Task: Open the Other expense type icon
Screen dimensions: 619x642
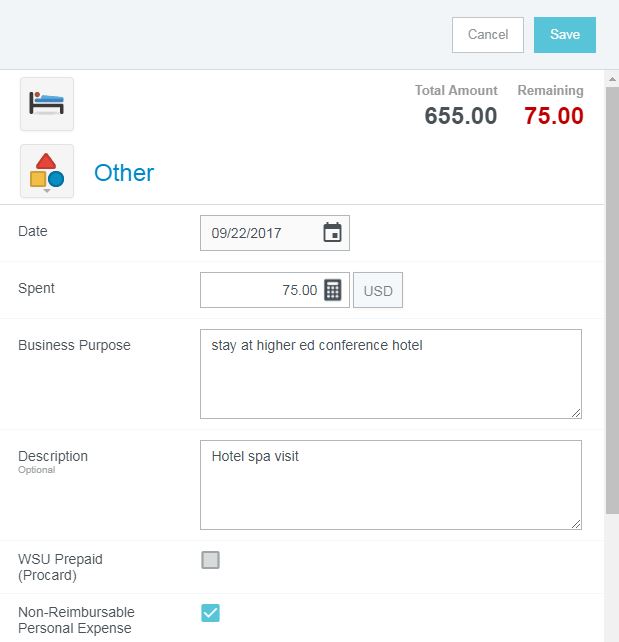Action: [47, 169]
